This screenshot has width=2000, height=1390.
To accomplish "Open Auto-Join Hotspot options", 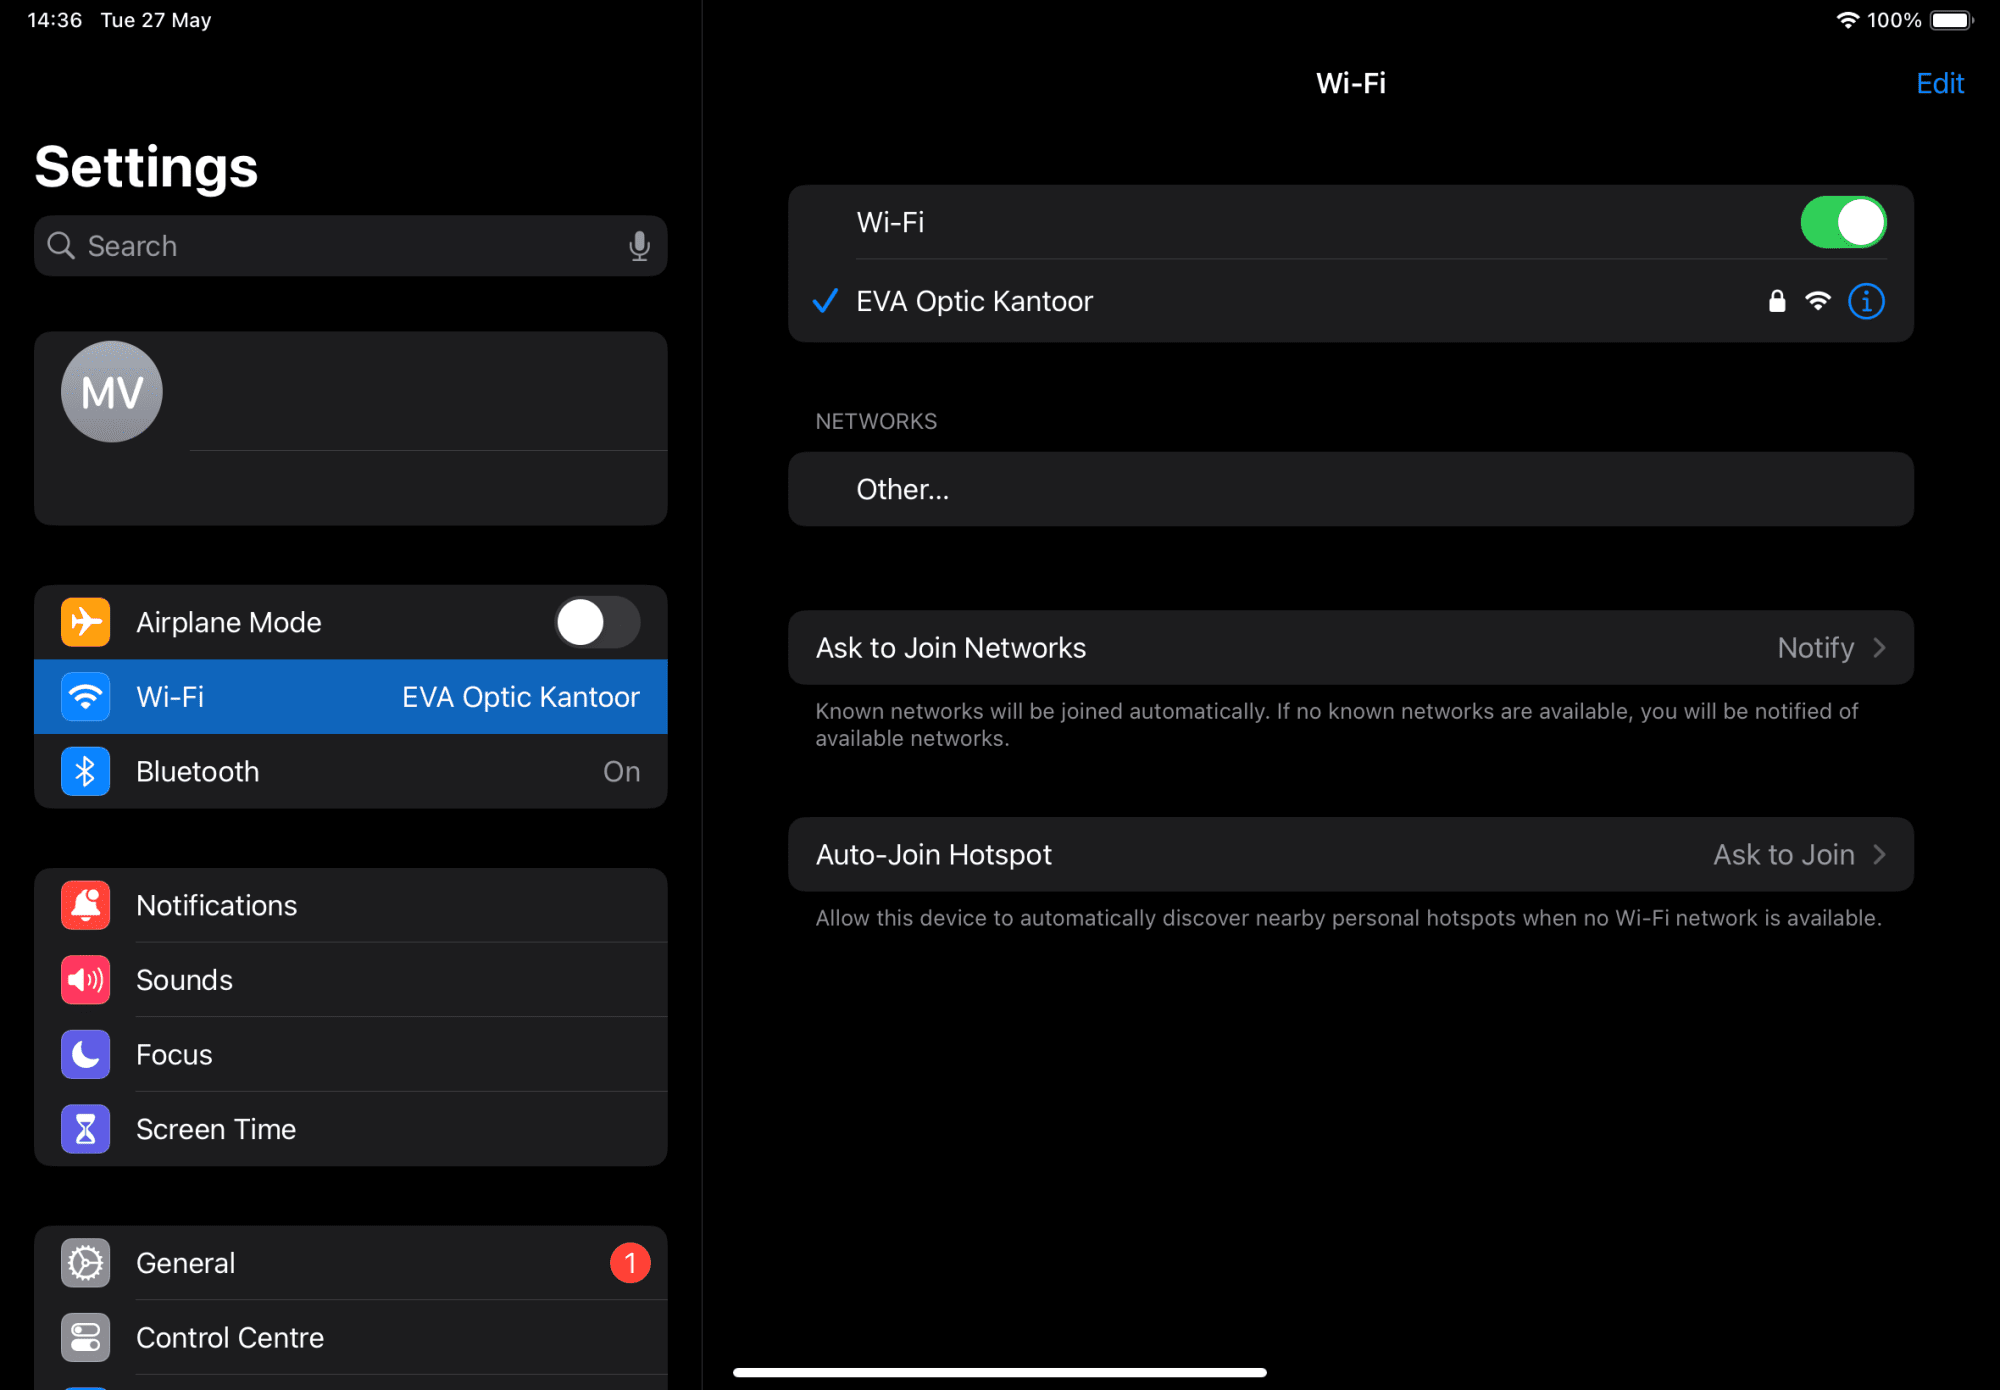I will 1350,854.
